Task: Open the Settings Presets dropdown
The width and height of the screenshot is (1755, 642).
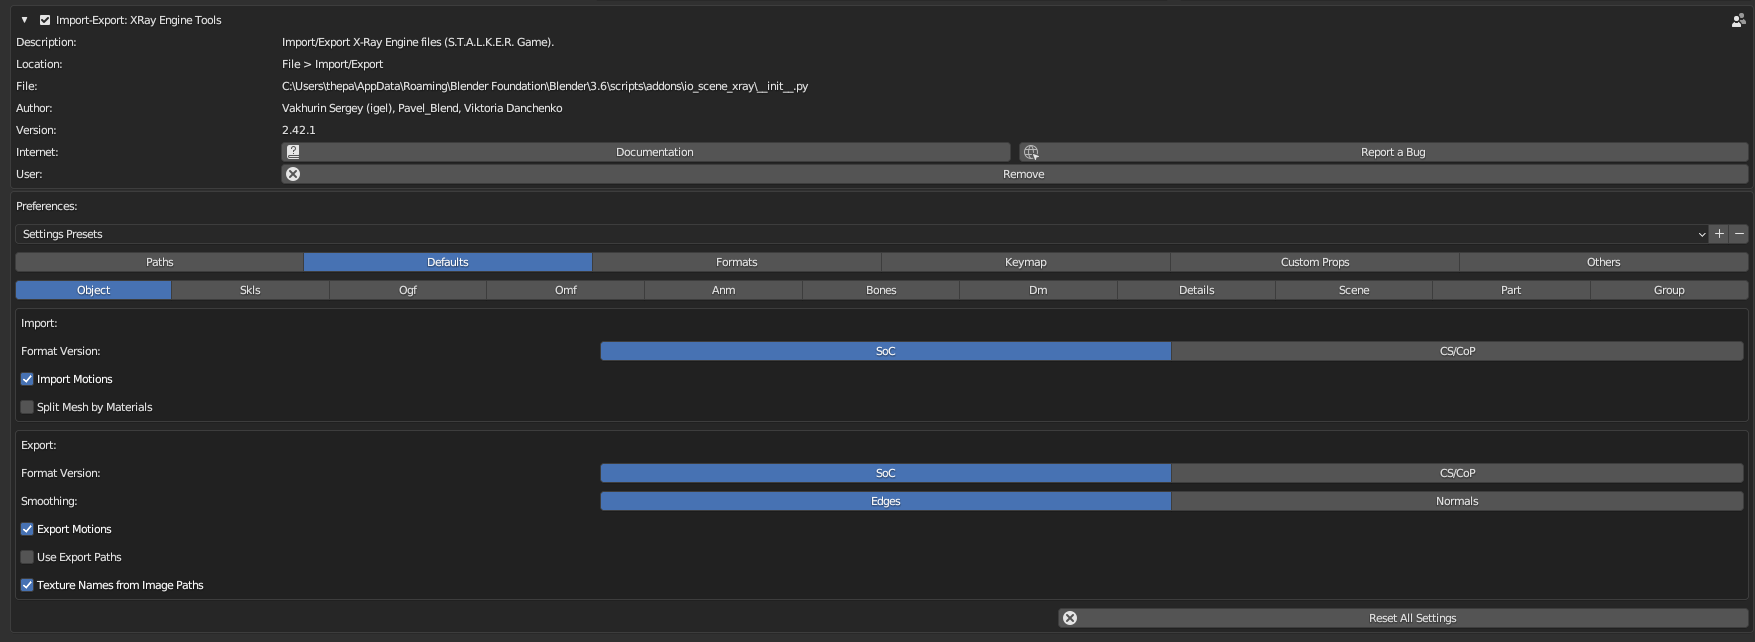Action: click(x=860, y=234)
